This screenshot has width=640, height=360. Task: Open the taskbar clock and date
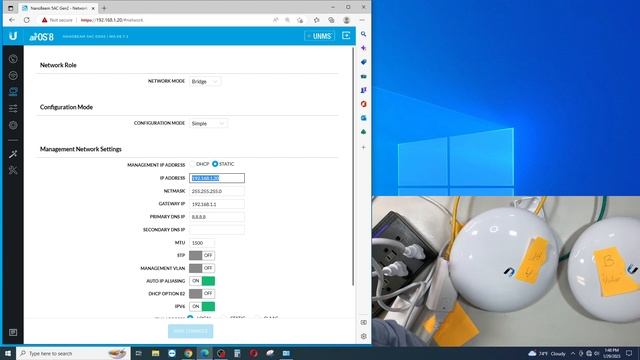pyautogui.click(x=611, y=353)
